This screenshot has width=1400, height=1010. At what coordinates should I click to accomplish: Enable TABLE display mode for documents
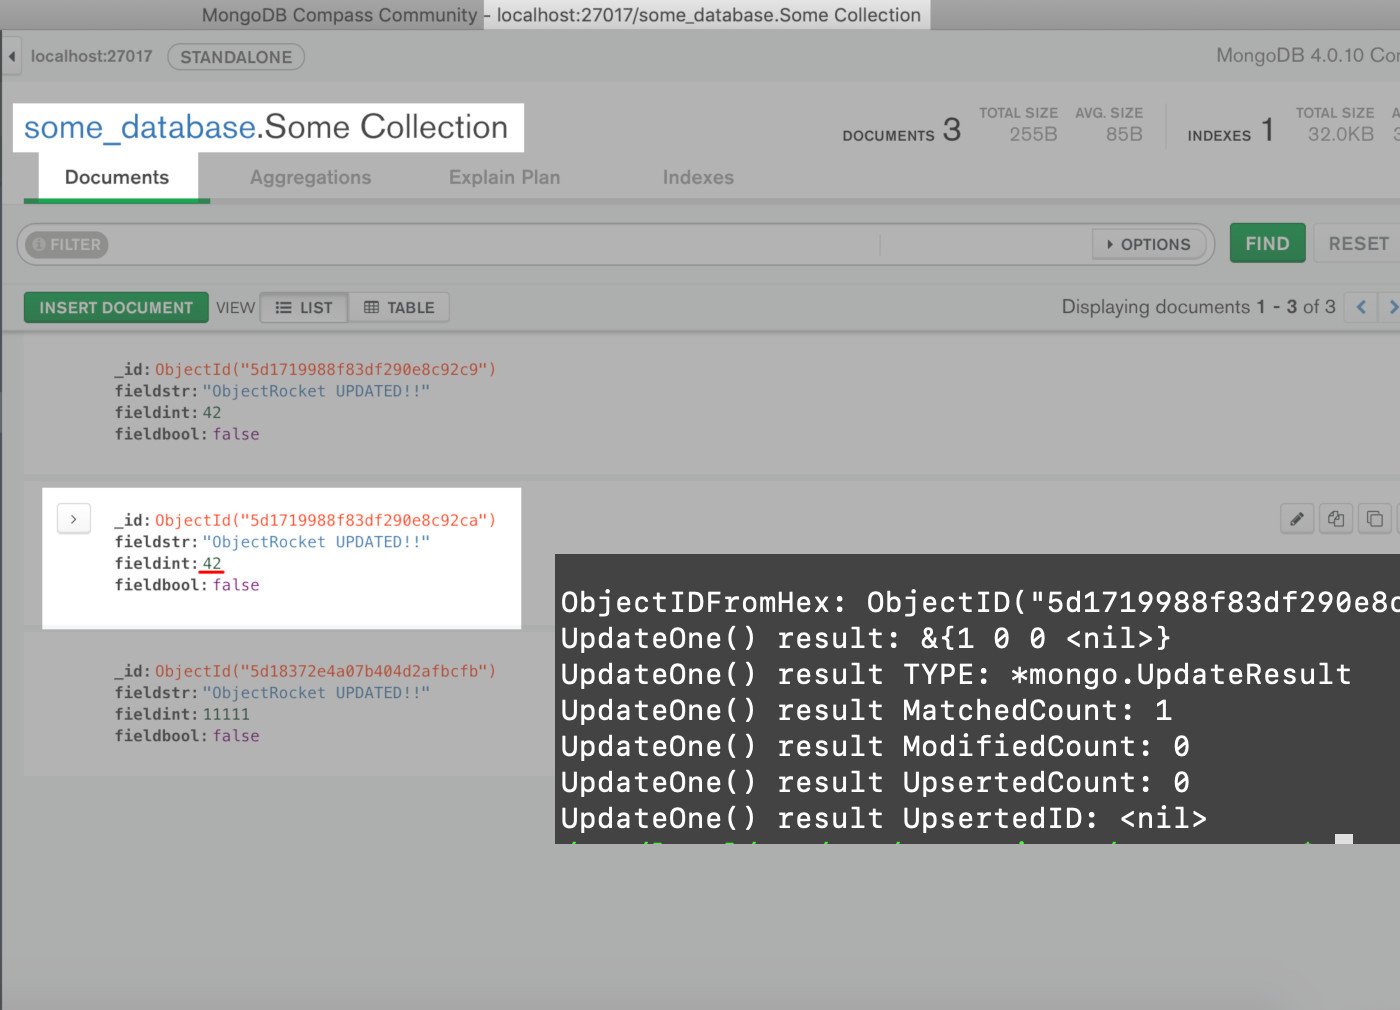pyautogui.click(x=399, y=307)
